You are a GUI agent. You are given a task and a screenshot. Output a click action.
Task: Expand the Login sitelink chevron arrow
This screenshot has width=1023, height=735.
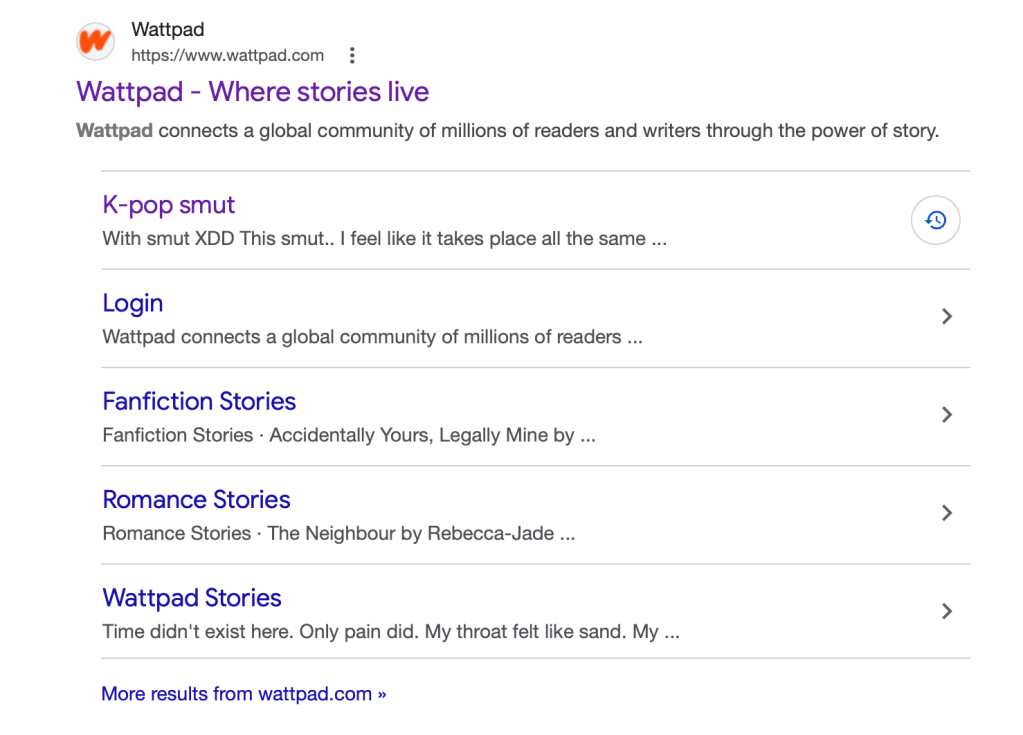click(x=946, y=317)
